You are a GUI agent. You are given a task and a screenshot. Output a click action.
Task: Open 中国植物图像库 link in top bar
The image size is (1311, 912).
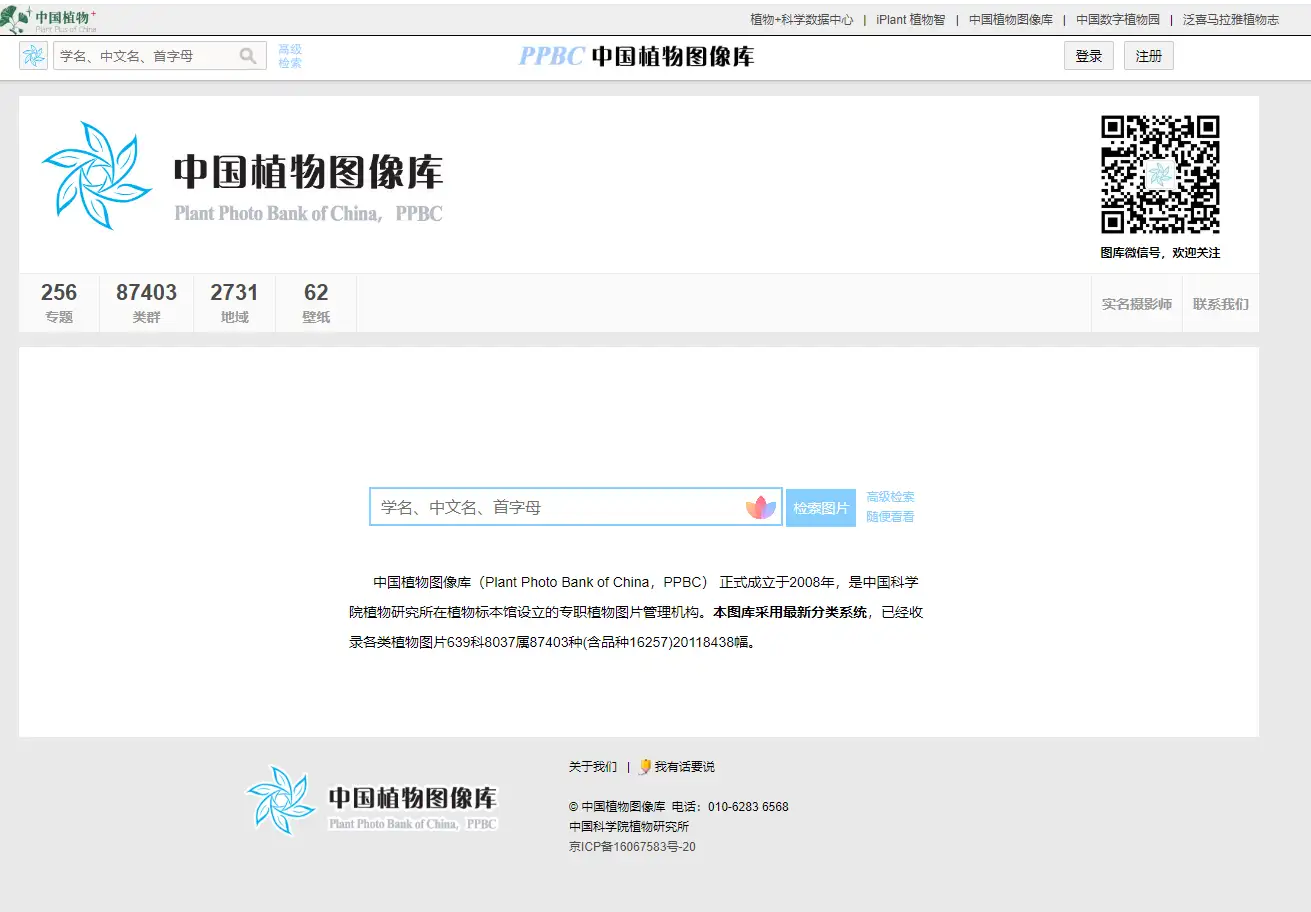click(1011, 19)
